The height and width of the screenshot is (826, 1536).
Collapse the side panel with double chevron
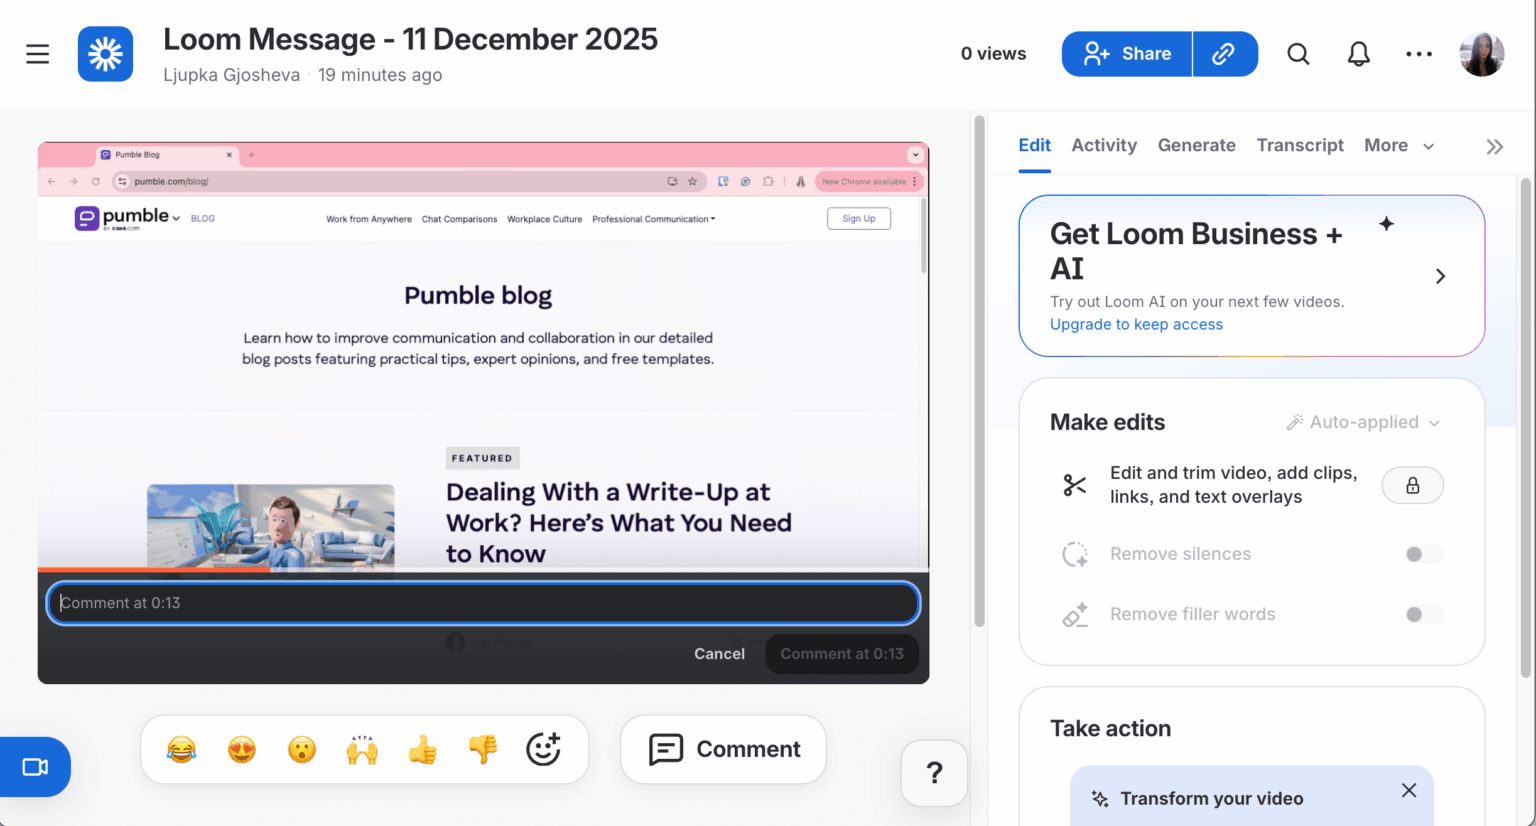coord(1493,146)
